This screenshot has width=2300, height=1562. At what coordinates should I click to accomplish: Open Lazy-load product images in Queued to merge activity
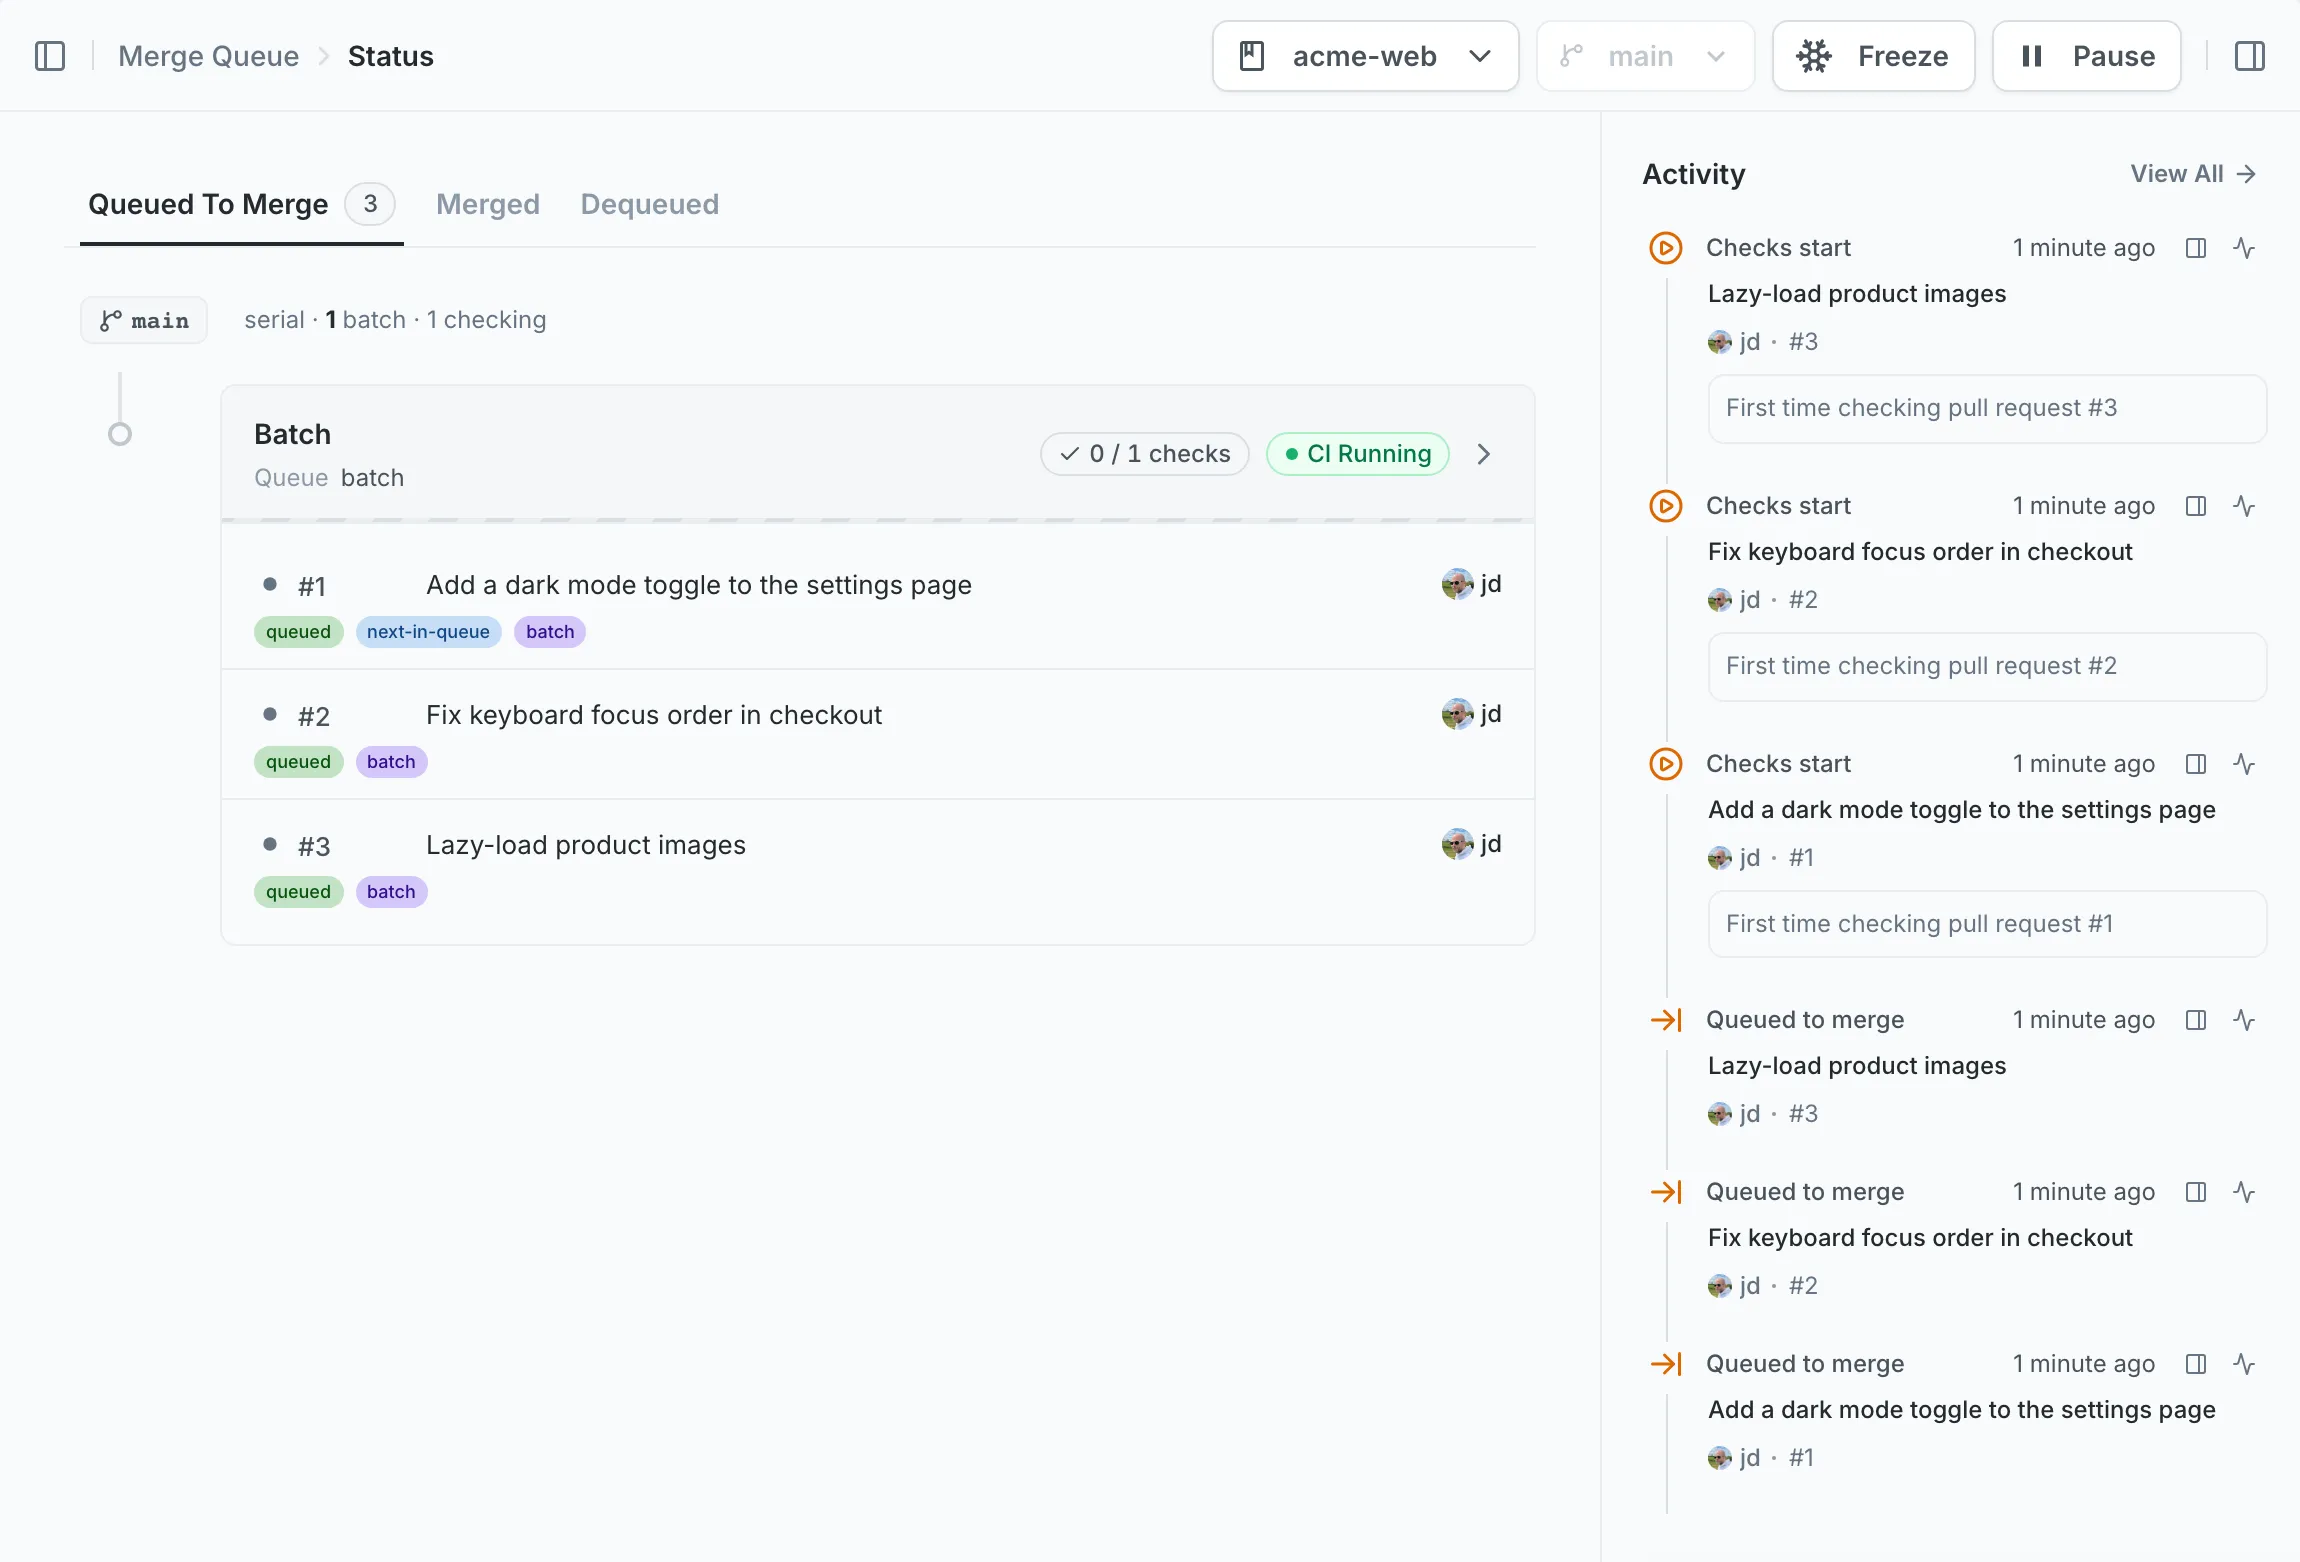[x=1857, y=1066]
